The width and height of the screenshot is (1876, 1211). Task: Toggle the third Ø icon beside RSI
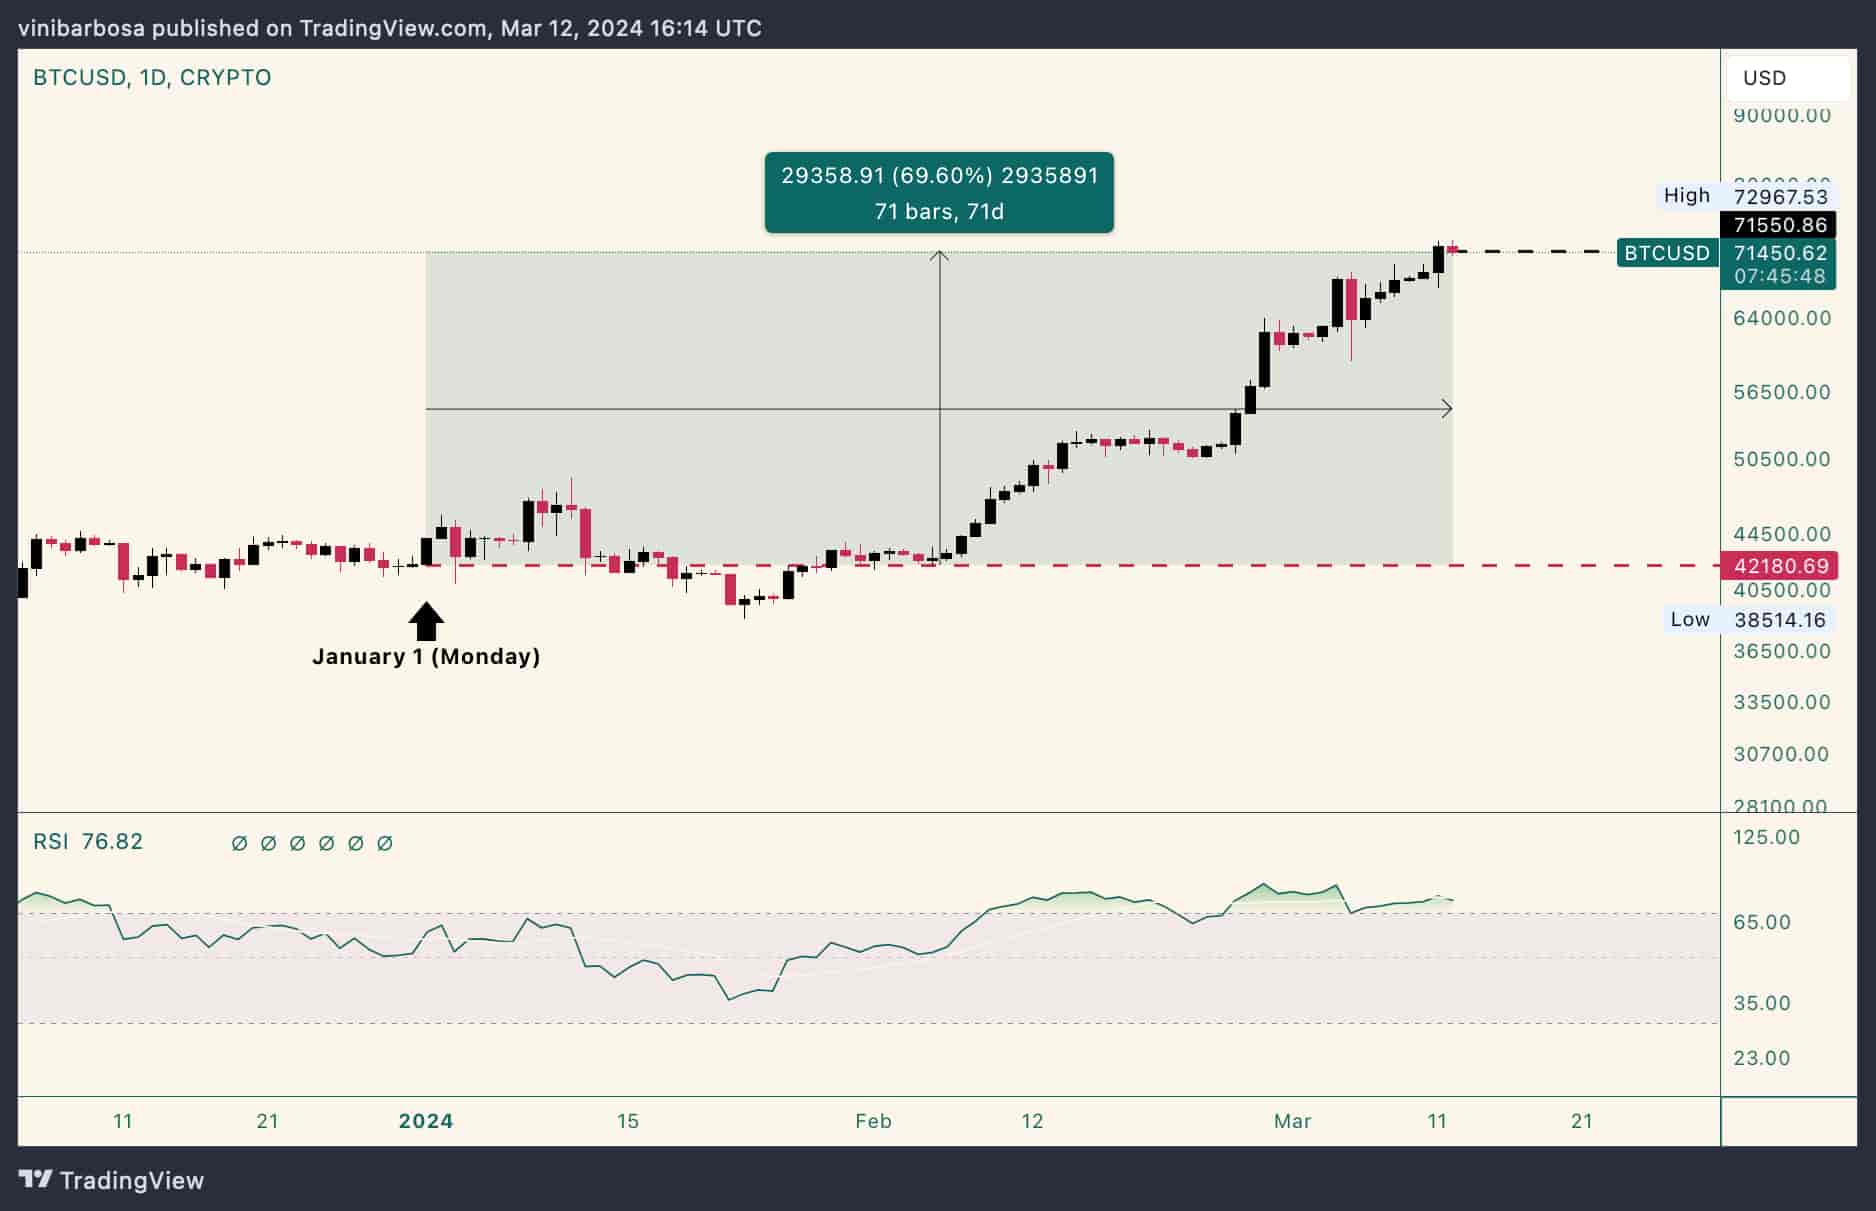295,843
